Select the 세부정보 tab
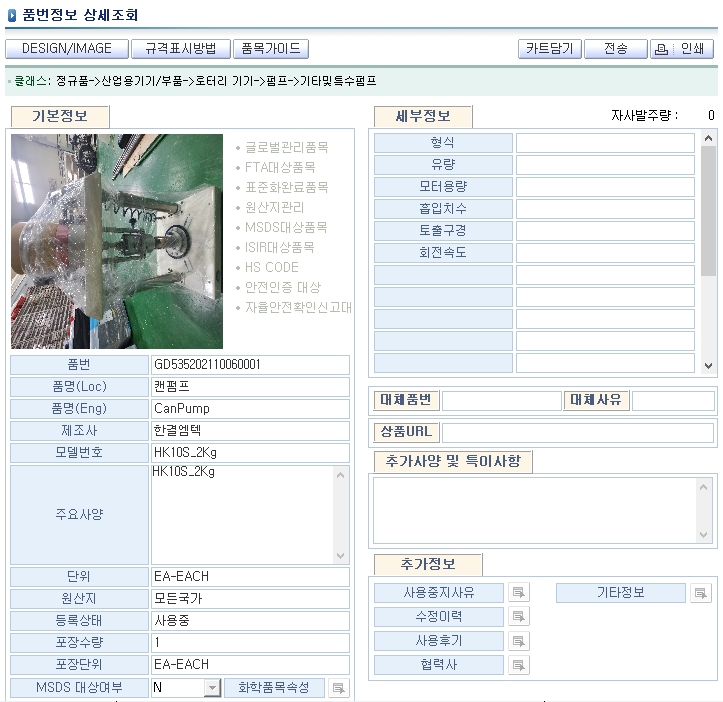Image resolution: width=723 pixels, height=702 pixels. [x=423, y=116]
